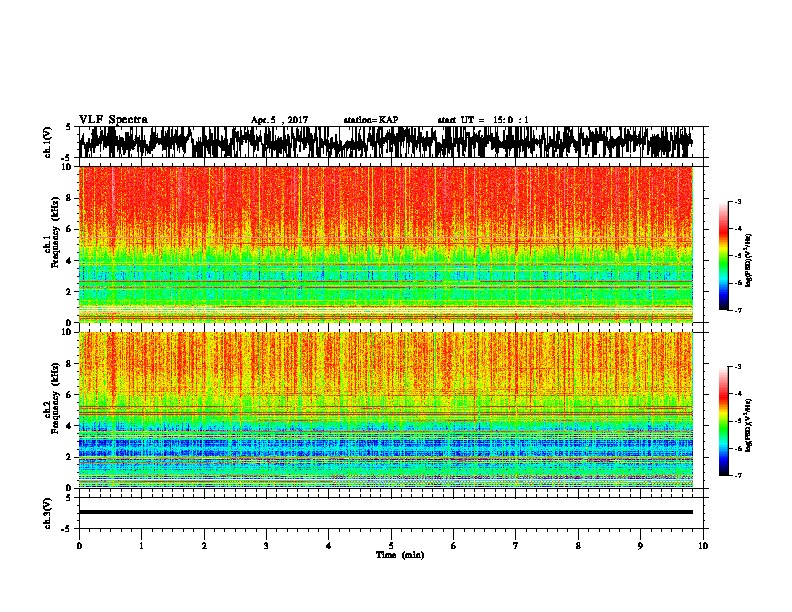Screen dimensions: 792x612
Task: Click the "Time (min)" axis label
Action: pos(400,555)
